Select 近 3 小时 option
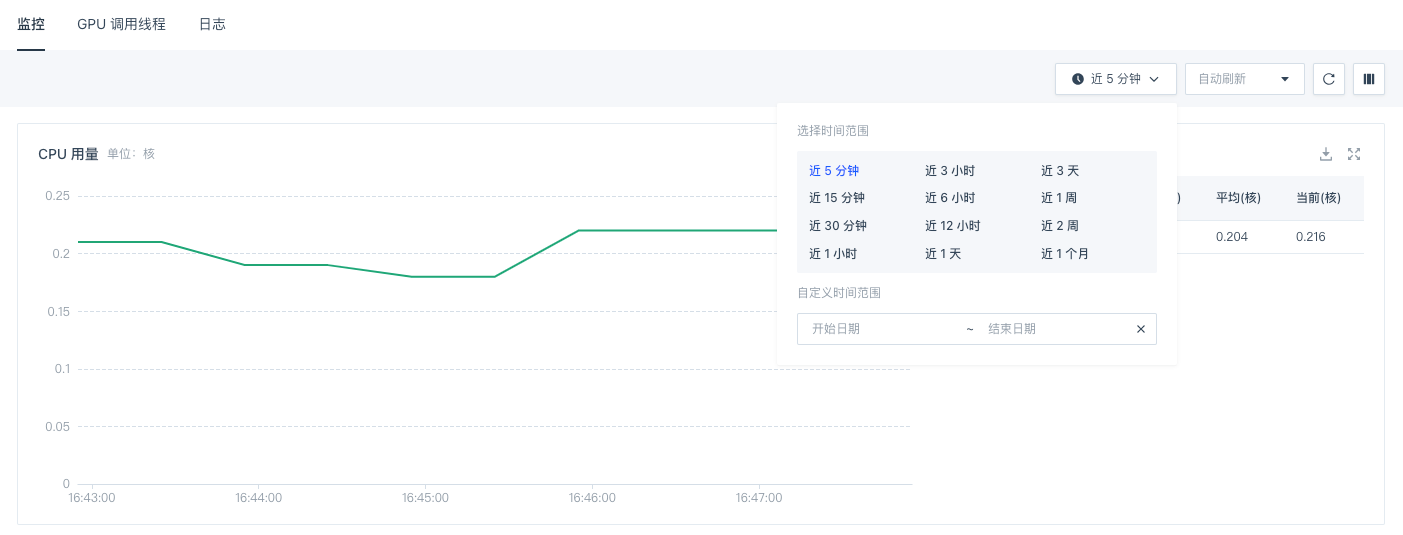1403x535 pixels. coord(950,171)
